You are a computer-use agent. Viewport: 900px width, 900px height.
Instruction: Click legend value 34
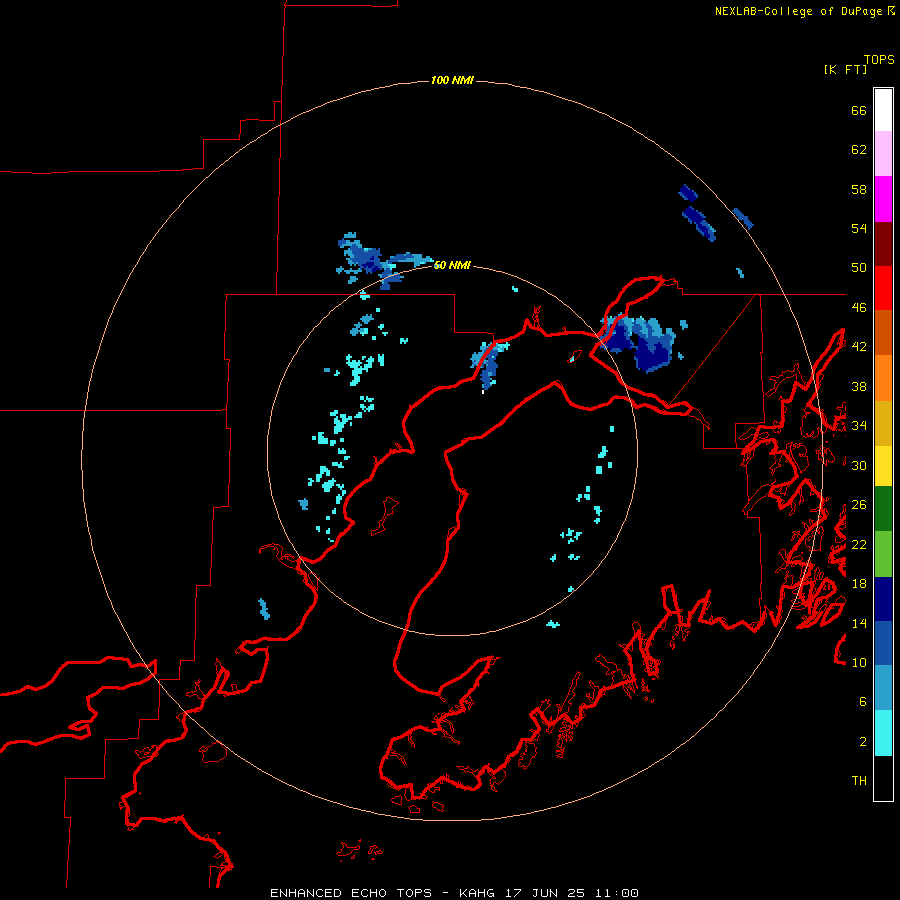859,426
